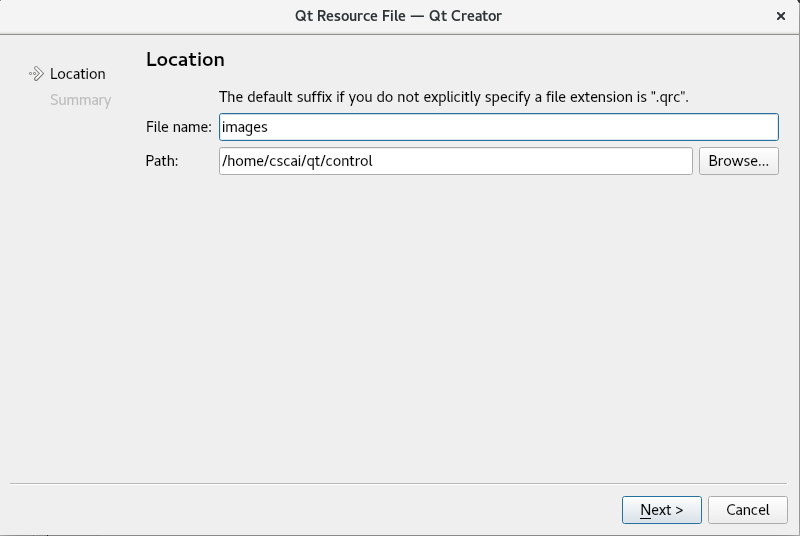The image size is (800, 536).
Task: Focus the Path input field
Action: [456, 161]
